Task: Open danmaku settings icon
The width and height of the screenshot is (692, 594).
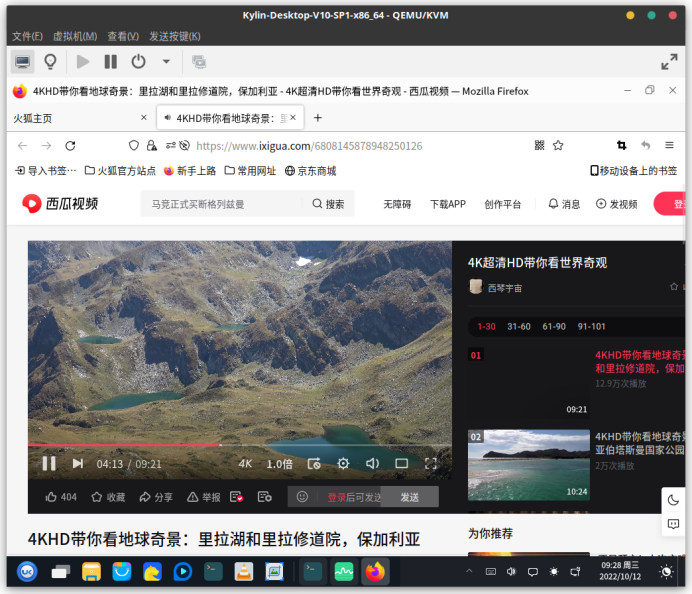Action: coord(264,497)
